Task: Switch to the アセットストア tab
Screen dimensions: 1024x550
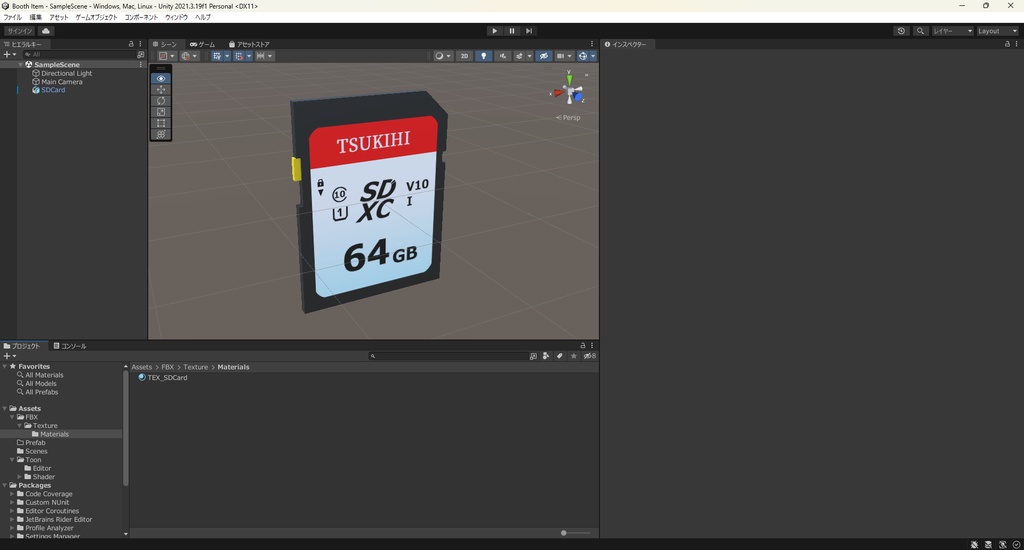Action: tap(249, 44)
